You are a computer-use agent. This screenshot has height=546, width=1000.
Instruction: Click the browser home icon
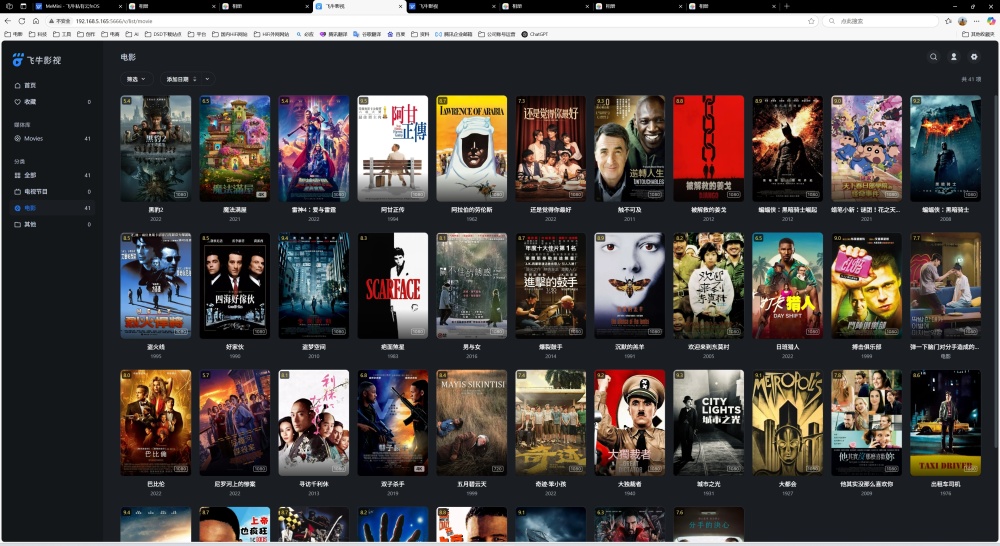click(36, 21)
